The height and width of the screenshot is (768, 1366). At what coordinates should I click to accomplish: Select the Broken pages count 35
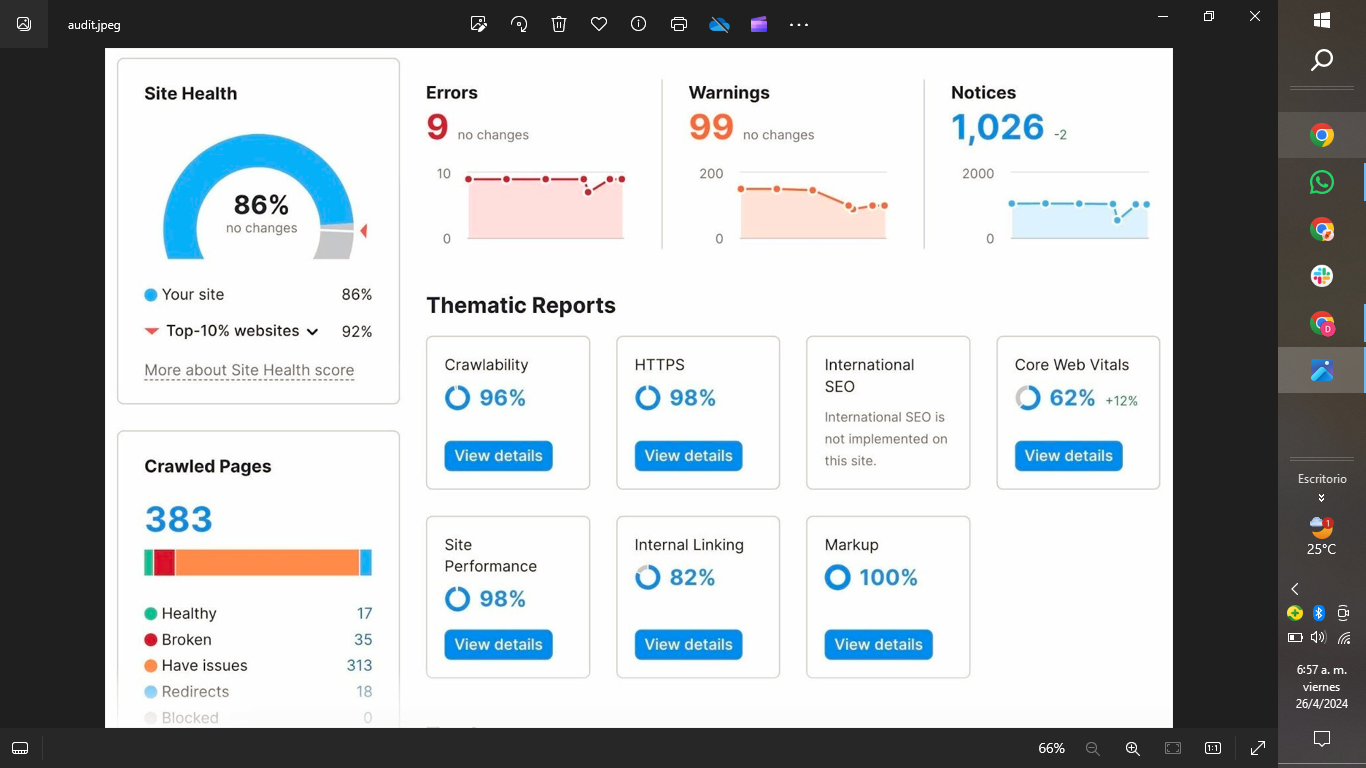point(363,640)
